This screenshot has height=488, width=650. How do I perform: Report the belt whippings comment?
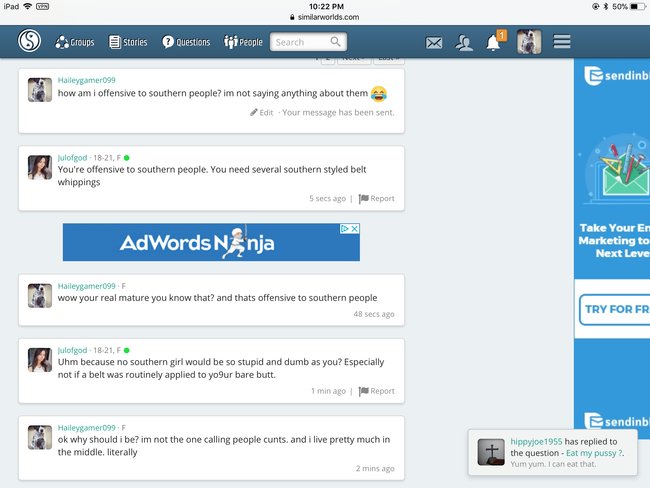click(x=376, y=199)
